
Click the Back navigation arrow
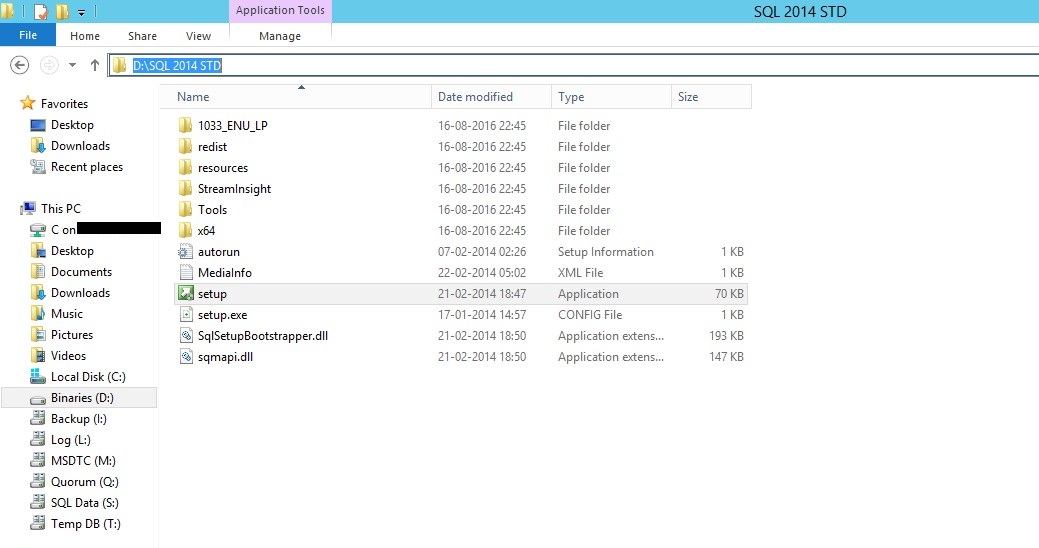coord(20,65)
